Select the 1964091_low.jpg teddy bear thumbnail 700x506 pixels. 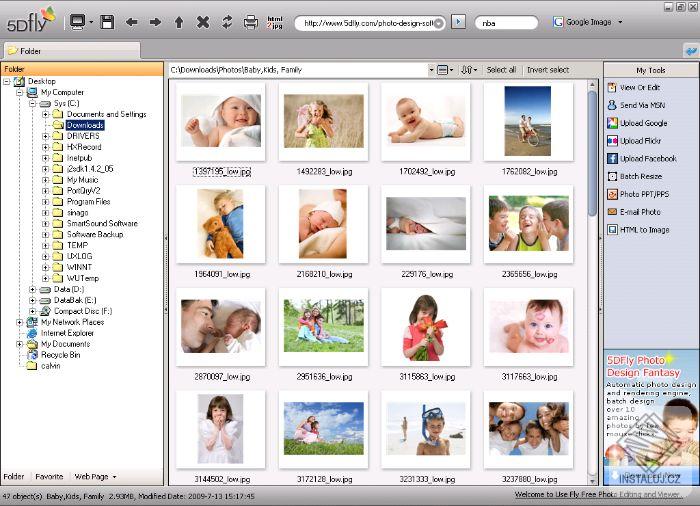(x=221, y=224)
